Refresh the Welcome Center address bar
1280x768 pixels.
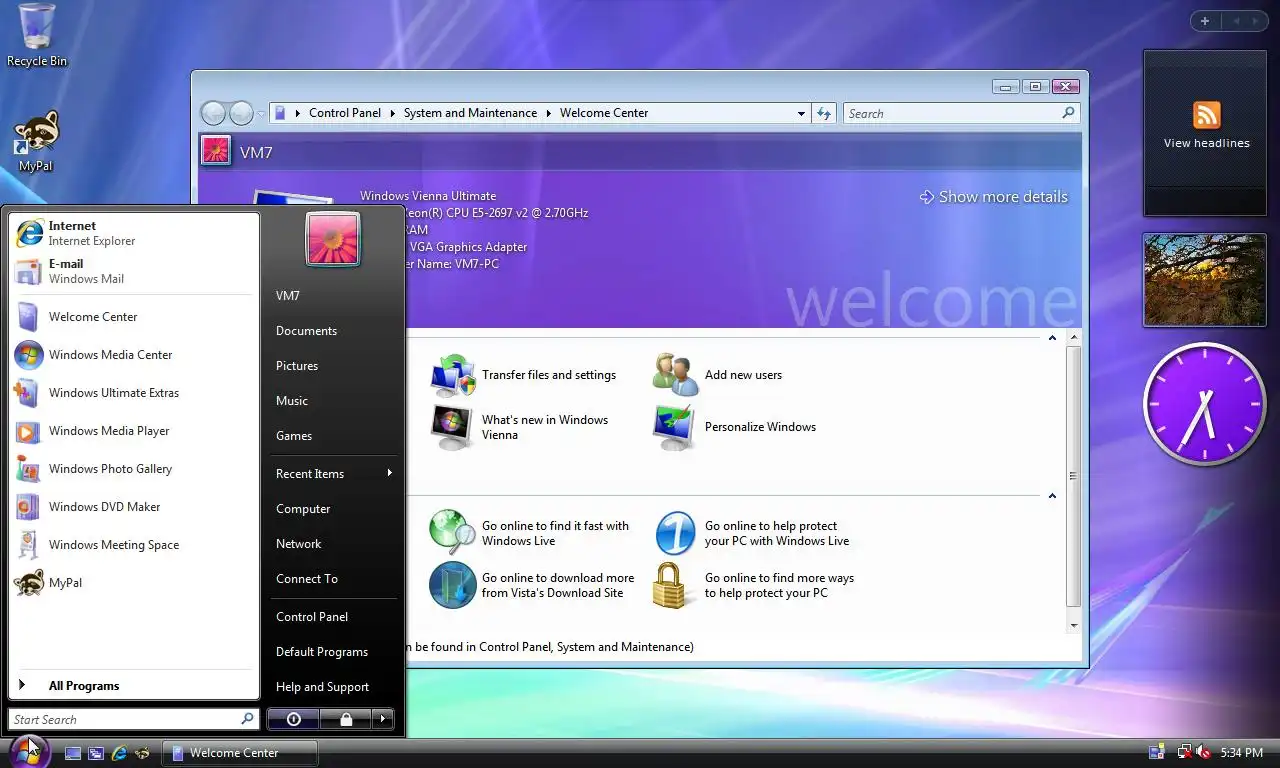click(824, 113)
